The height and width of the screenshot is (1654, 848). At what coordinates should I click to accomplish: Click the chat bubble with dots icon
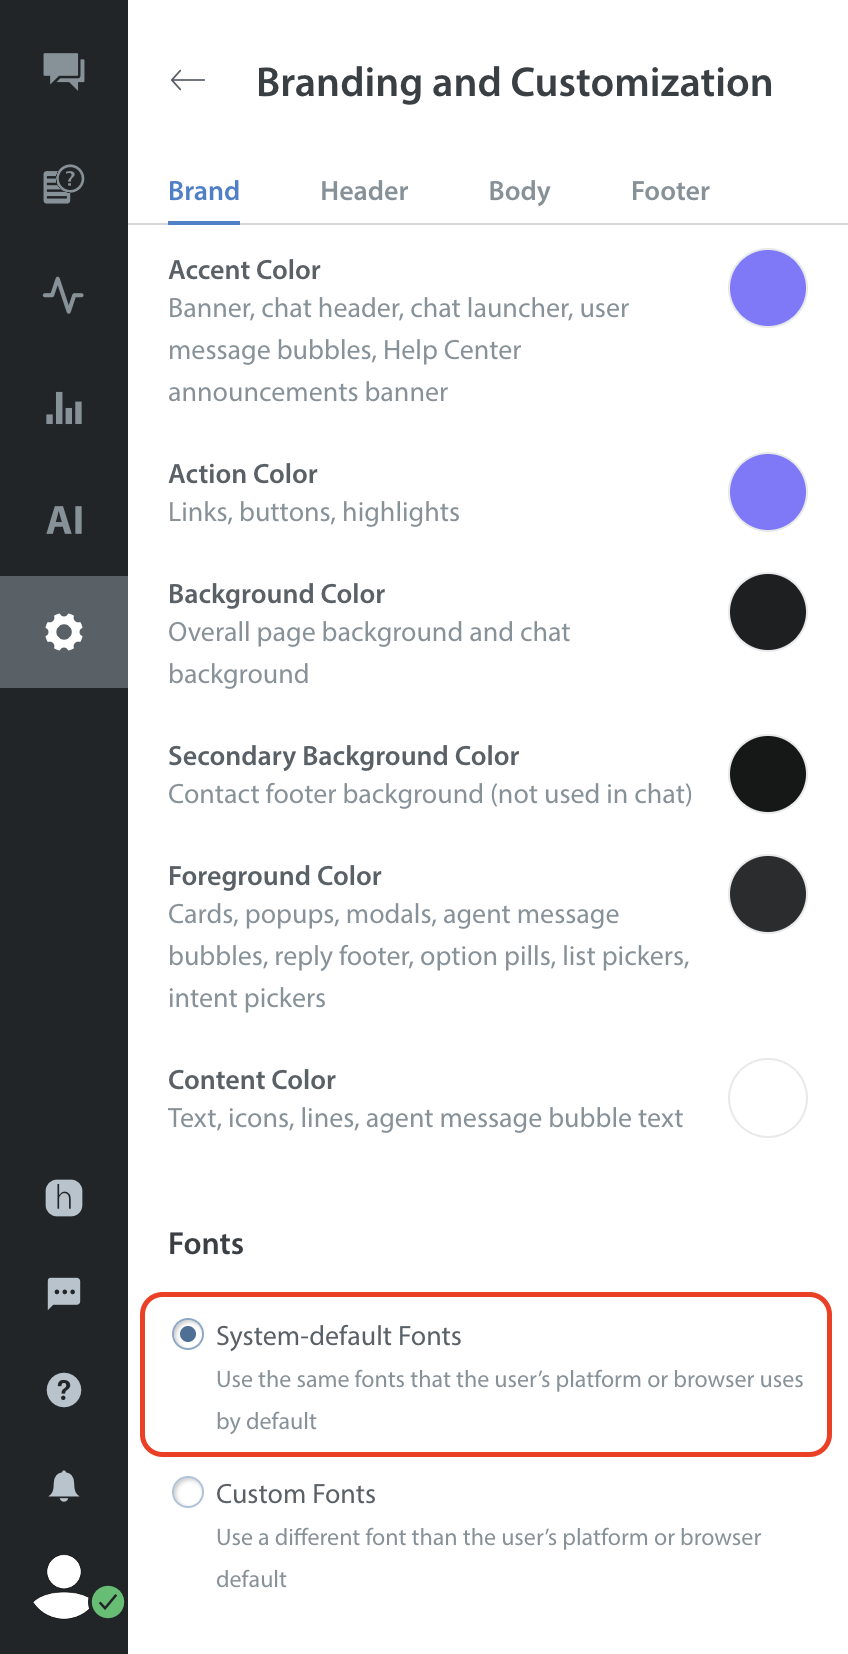64,1293
